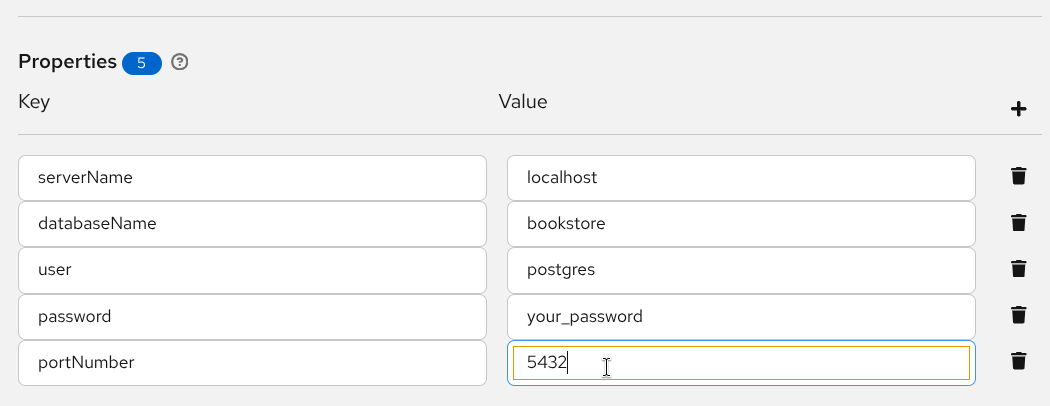Screen dimensions: 1050x406
Task: Select the password key field
Action: click(x=252, y=316)
